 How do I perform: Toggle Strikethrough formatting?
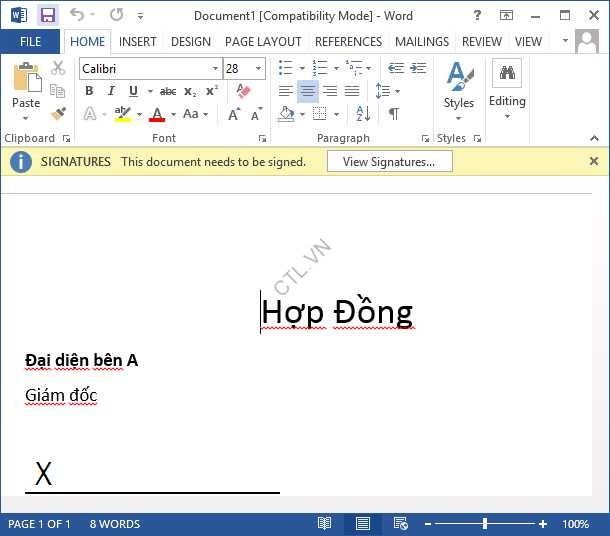coord(168,91)
